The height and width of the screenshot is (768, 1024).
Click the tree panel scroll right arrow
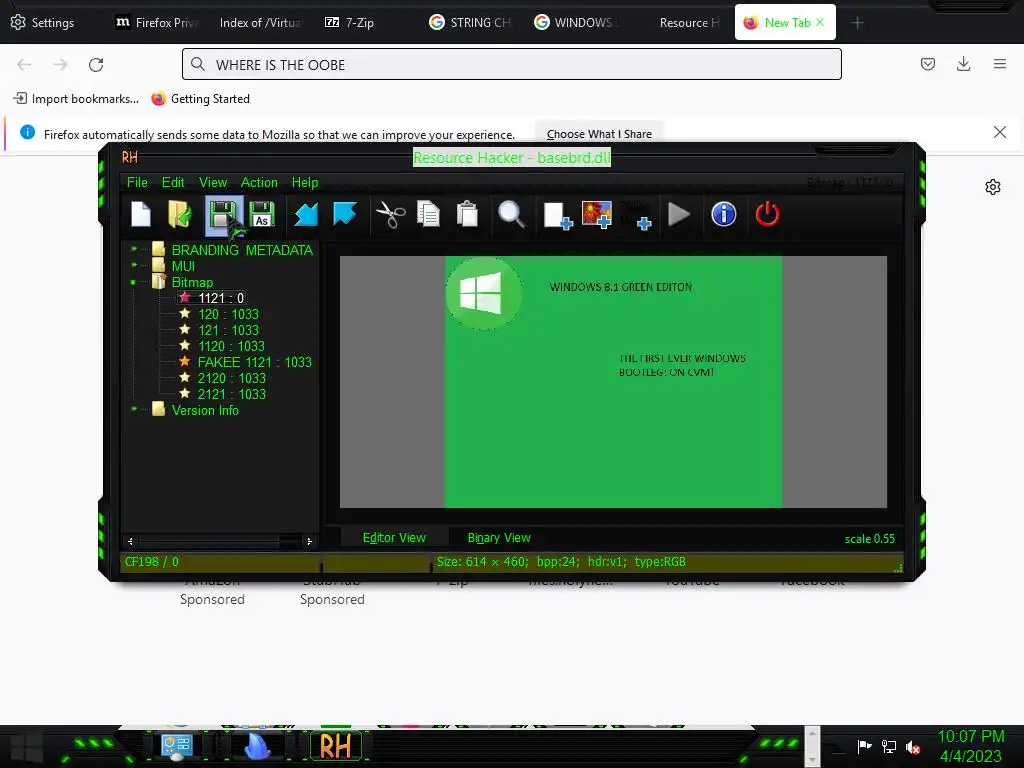point(309,541)
